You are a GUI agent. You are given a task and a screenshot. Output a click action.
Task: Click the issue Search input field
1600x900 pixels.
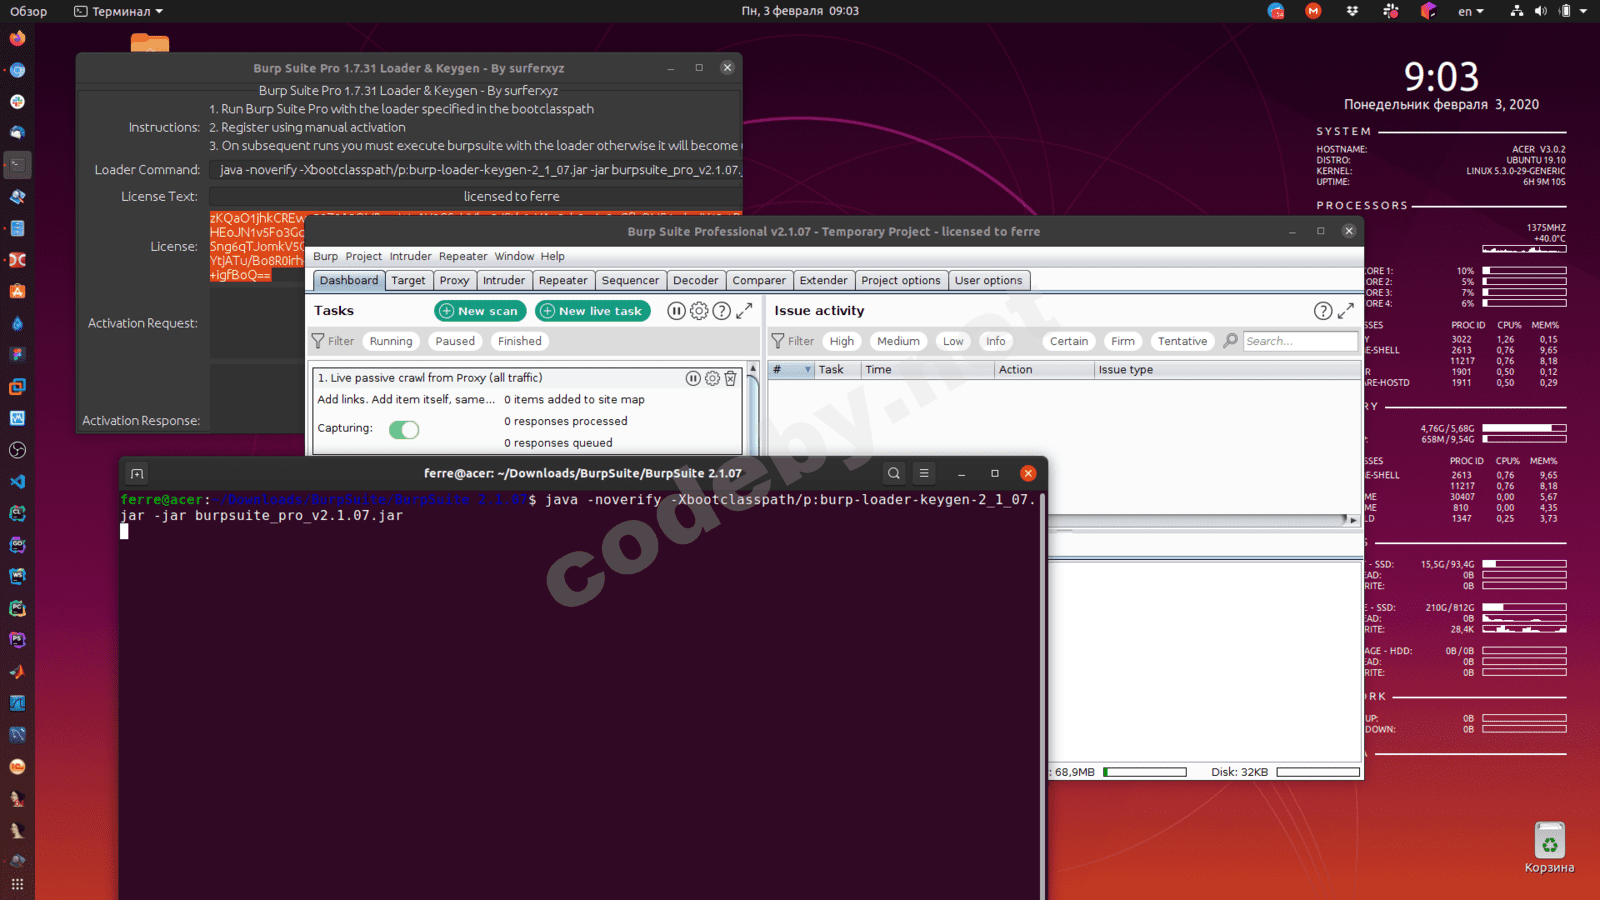[1299, 341]
